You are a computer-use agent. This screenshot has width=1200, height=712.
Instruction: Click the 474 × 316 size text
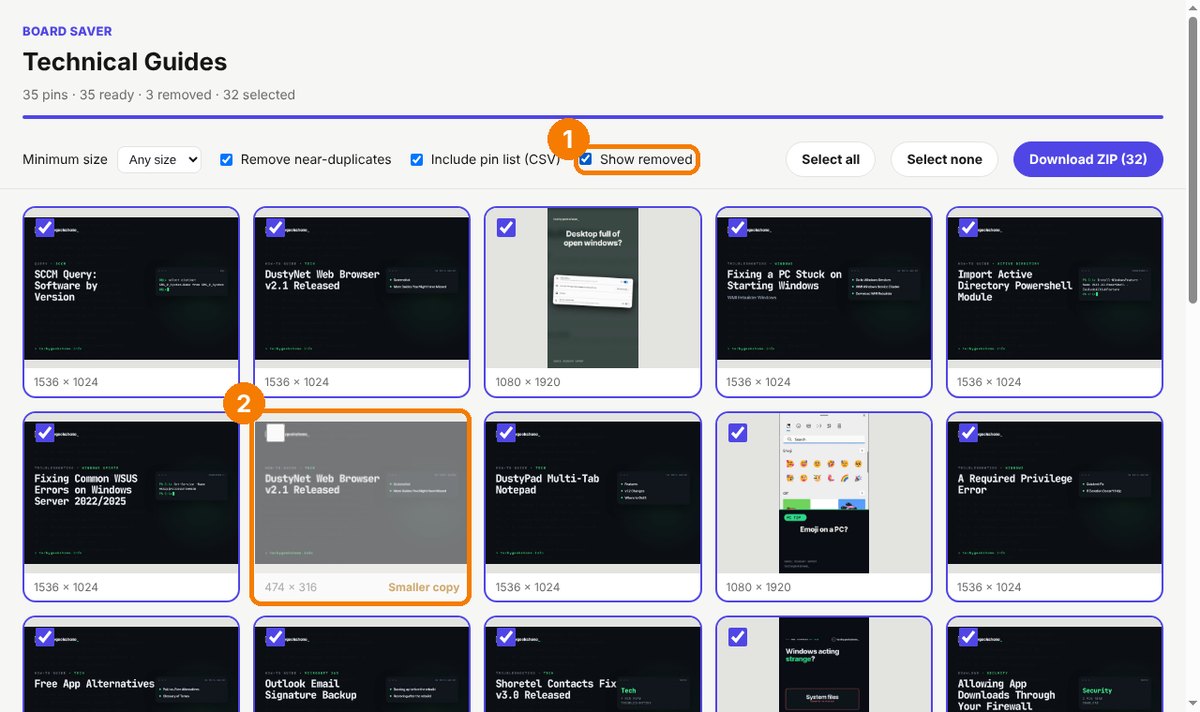(x=291, y=587)
